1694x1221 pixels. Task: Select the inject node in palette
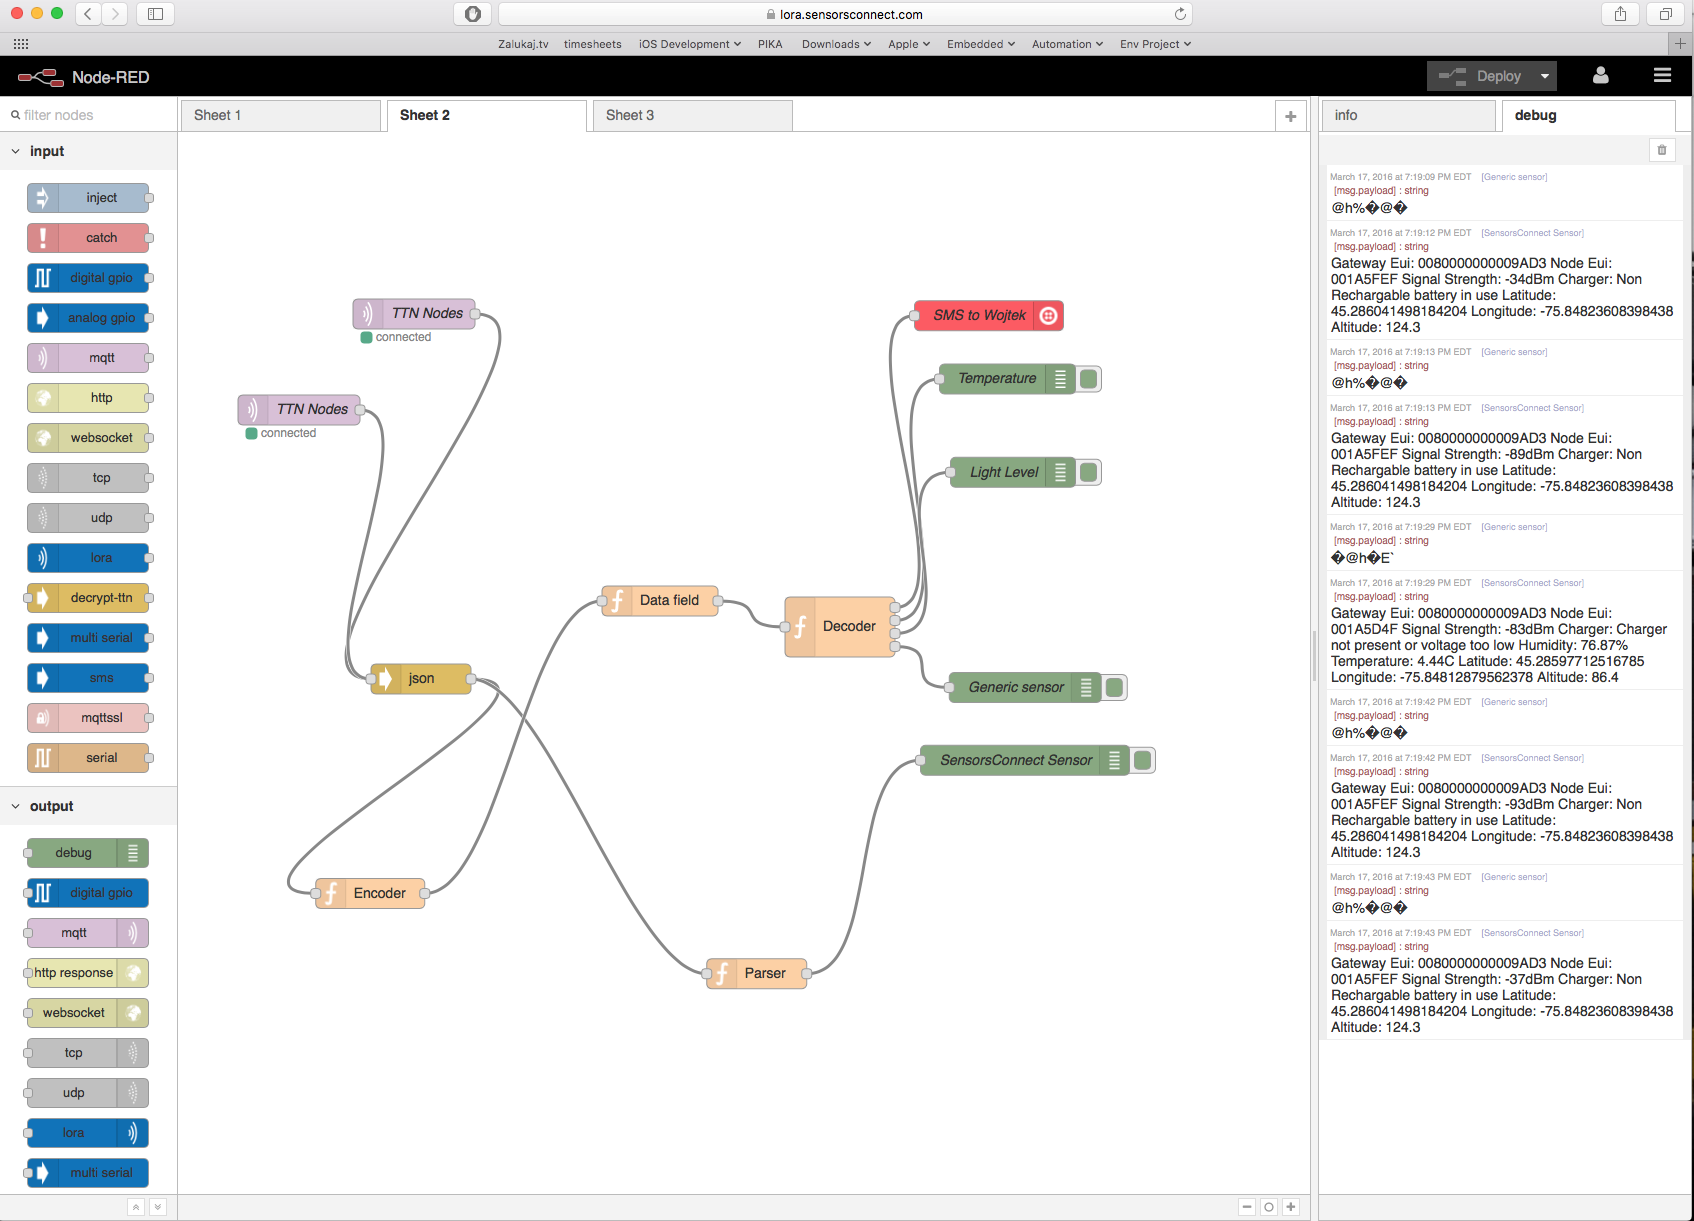click(89, 198)
